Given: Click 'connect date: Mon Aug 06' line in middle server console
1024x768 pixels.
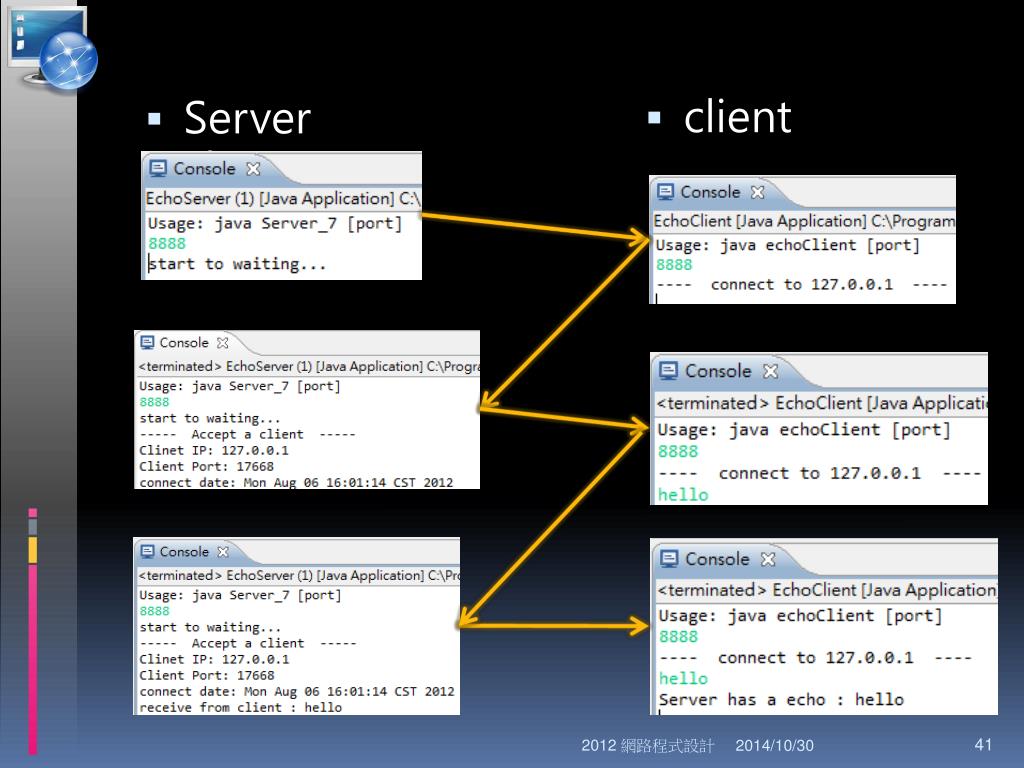Looking at the screenshot, I should pos(296,482).
